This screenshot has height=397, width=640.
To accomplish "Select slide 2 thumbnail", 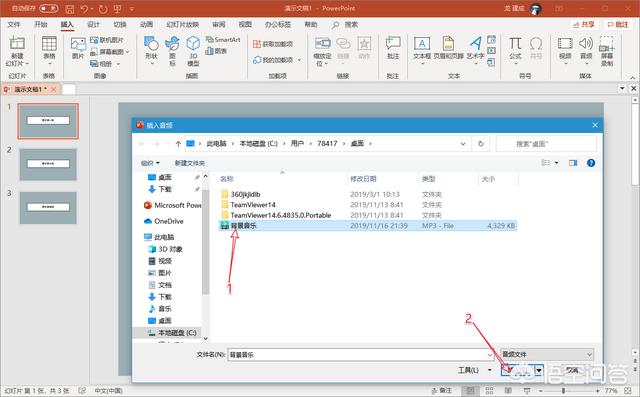I will [x=48, y=164].
